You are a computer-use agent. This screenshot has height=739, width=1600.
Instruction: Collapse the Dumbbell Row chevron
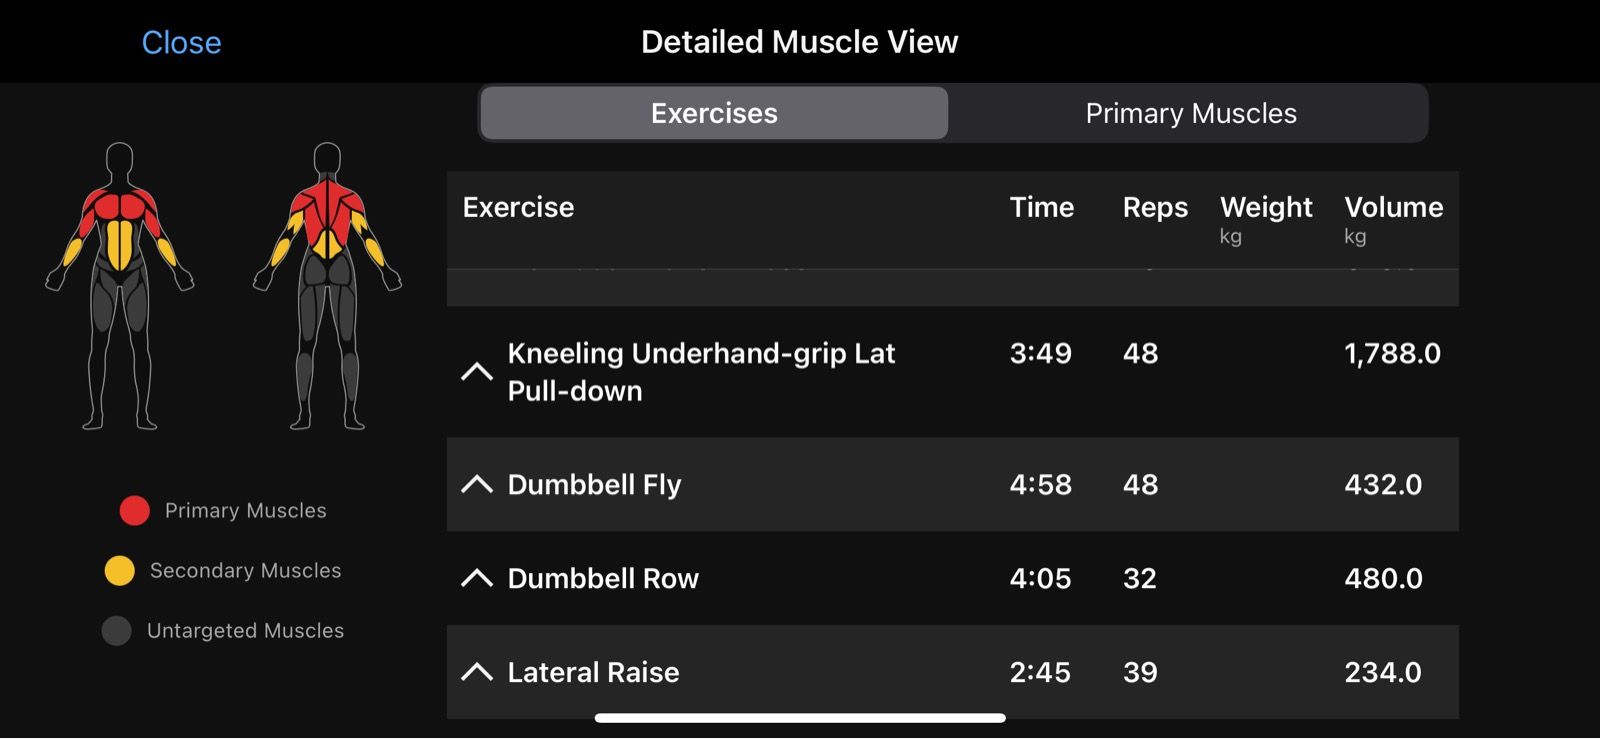tap(477, 579)
